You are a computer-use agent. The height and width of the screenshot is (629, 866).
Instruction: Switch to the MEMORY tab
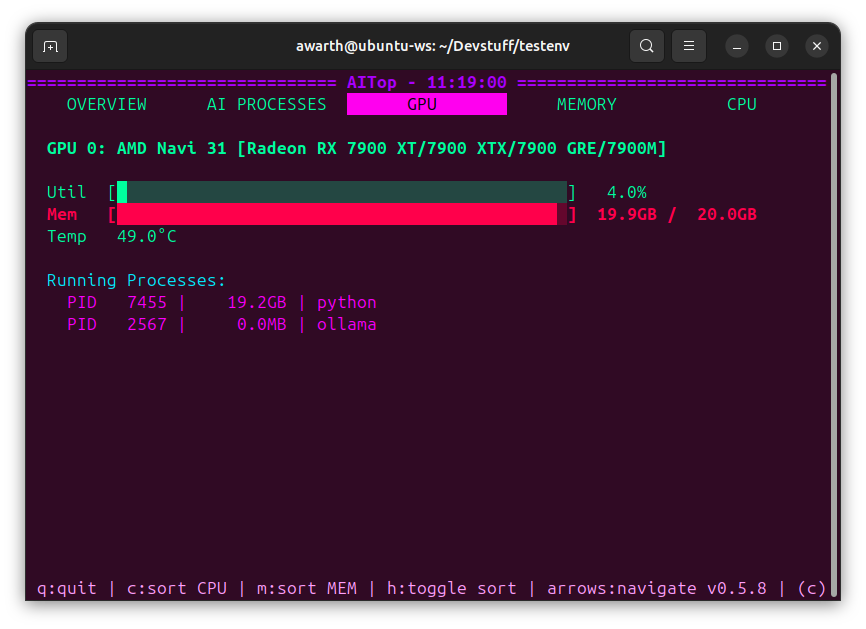coord(587,104)
